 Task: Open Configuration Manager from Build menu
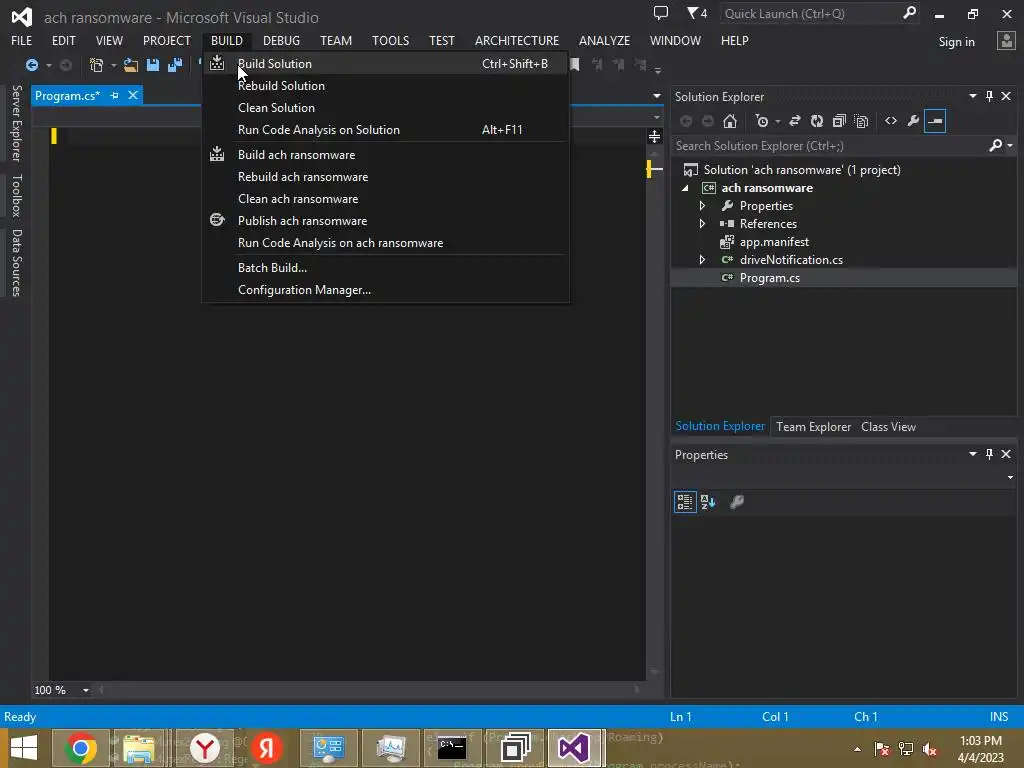click(x=385, y=290)
